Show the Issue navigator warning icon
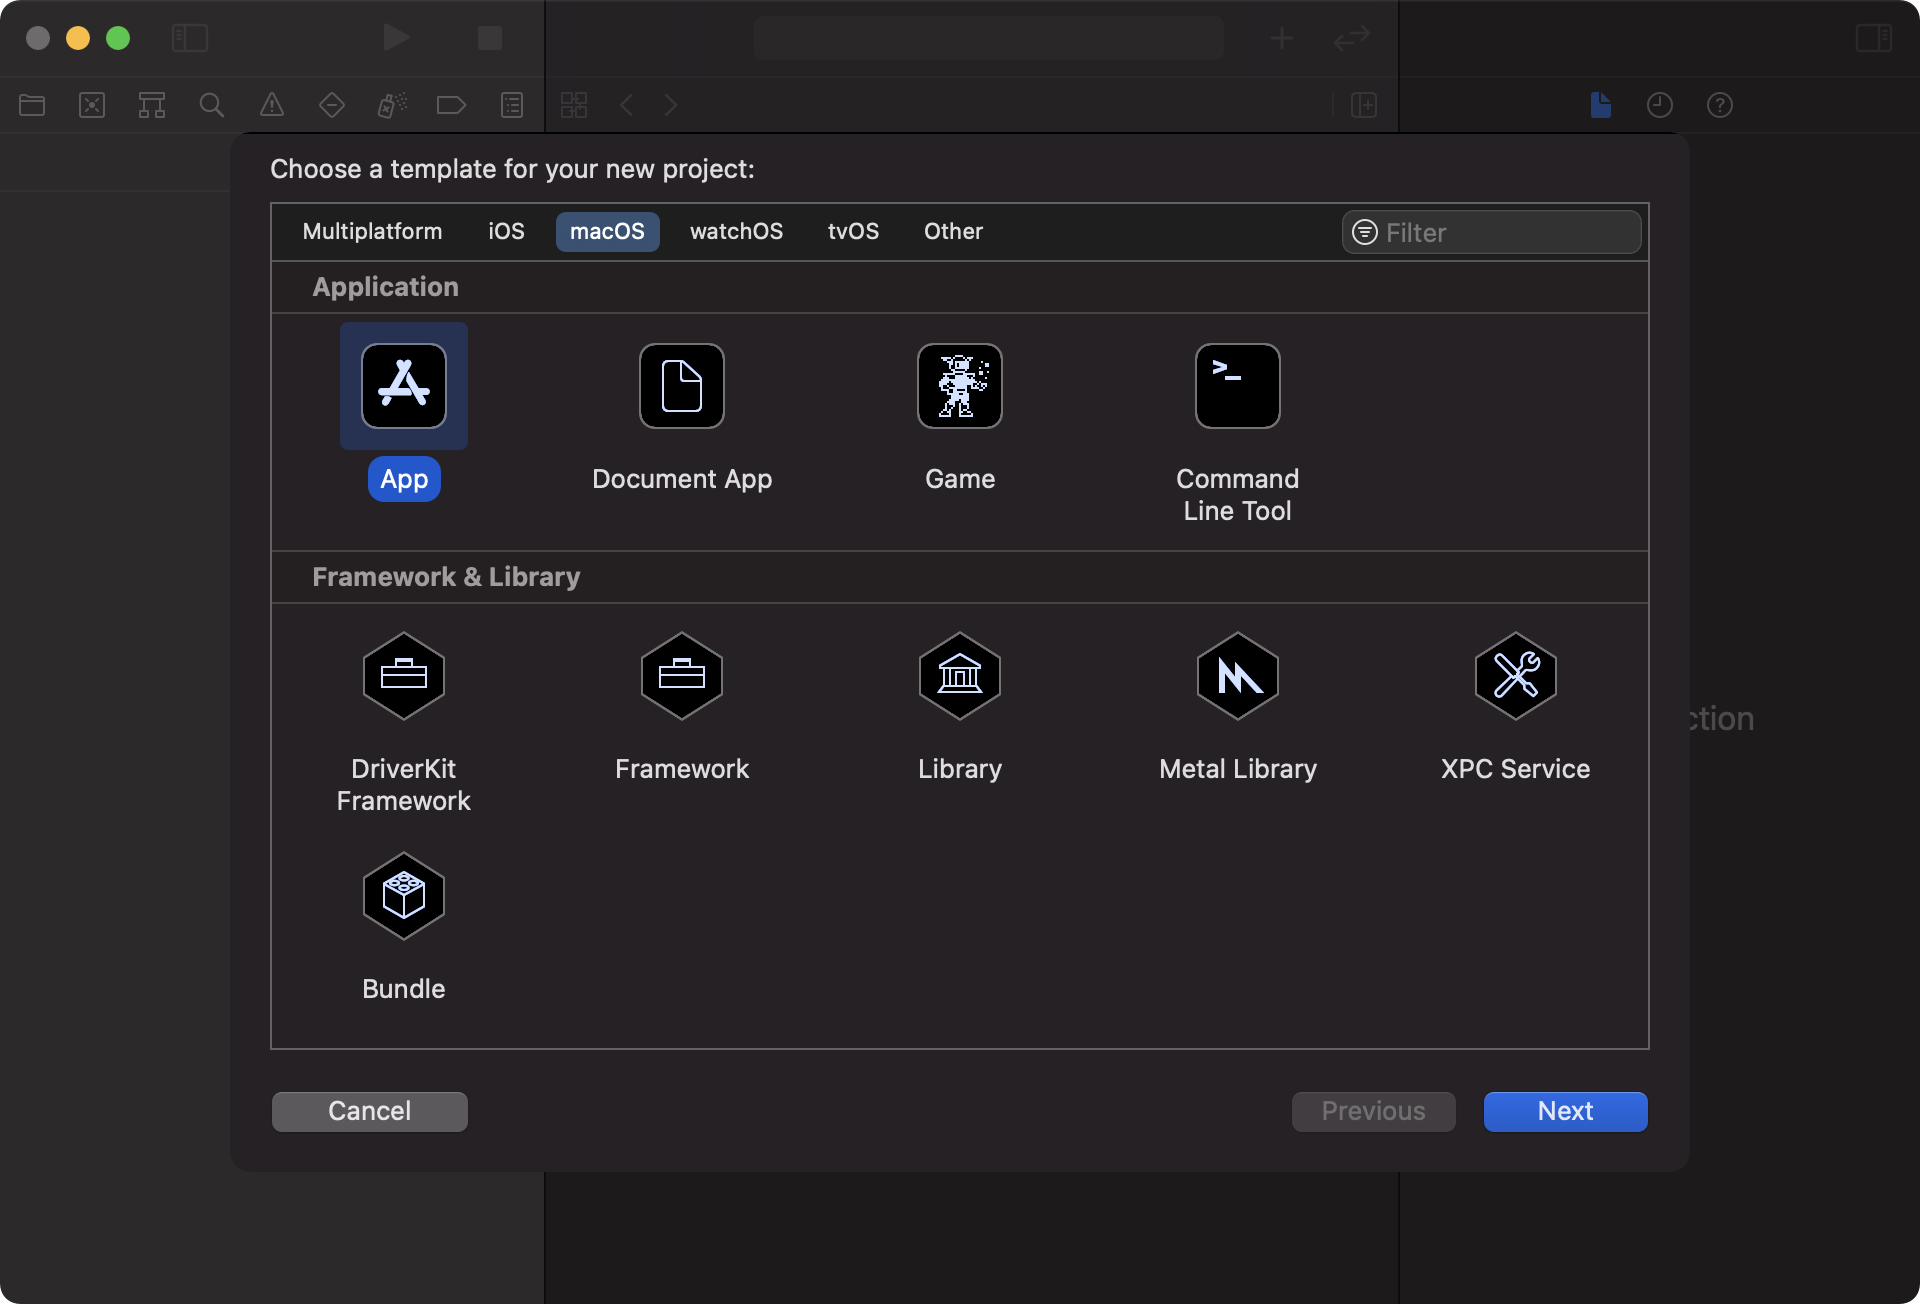Screen dimensions: 1920x1304 (272, 105)
